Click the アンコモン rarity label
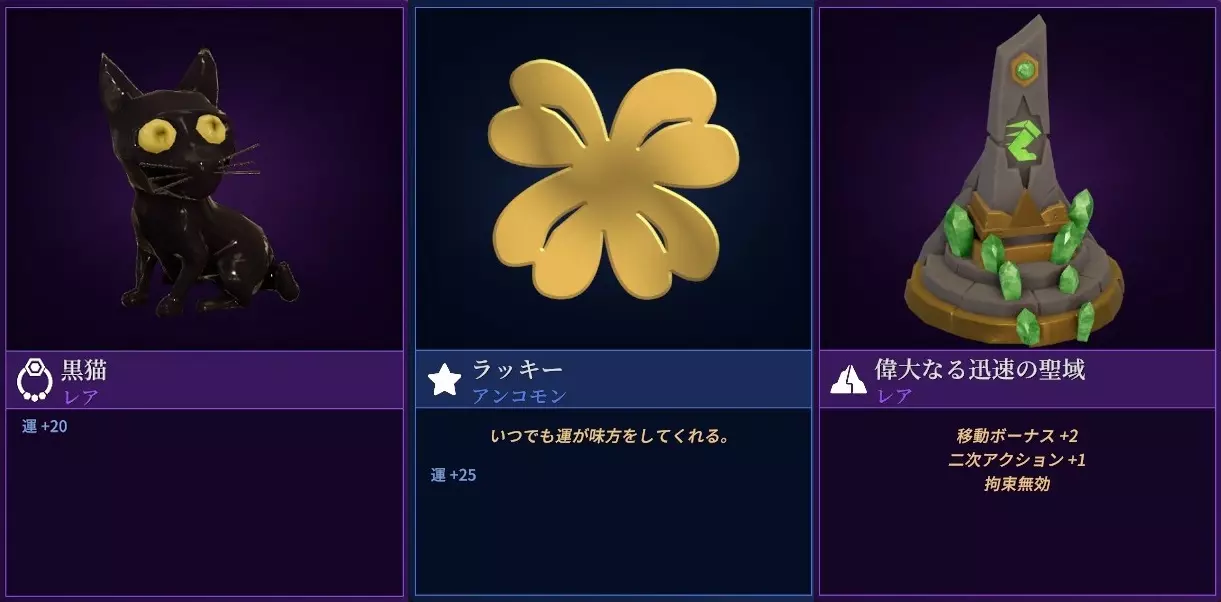Image resolution: width=1221 pixels, height=602 pixels. [518, 396]
